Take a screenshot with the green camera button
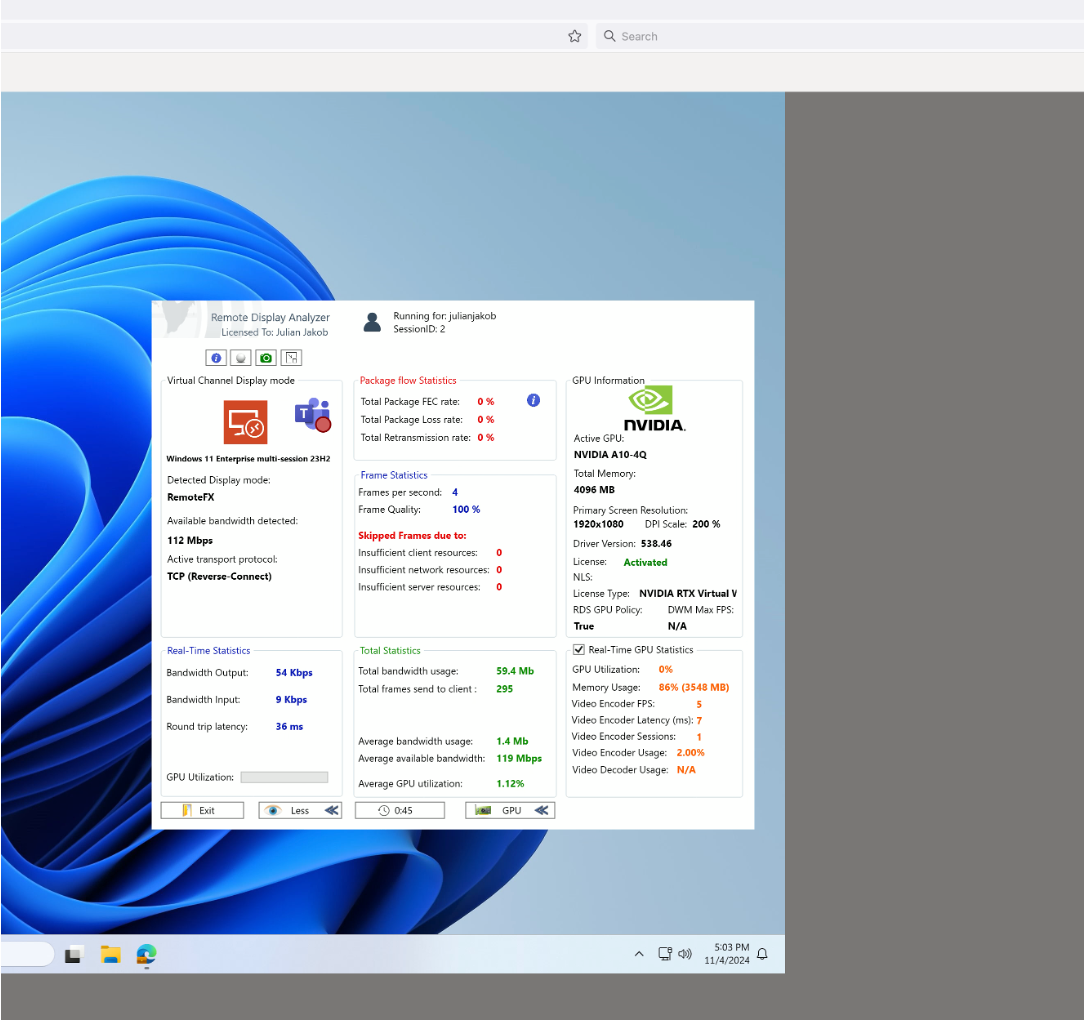Viewport: 1084px width, 1020px height. 266,358
